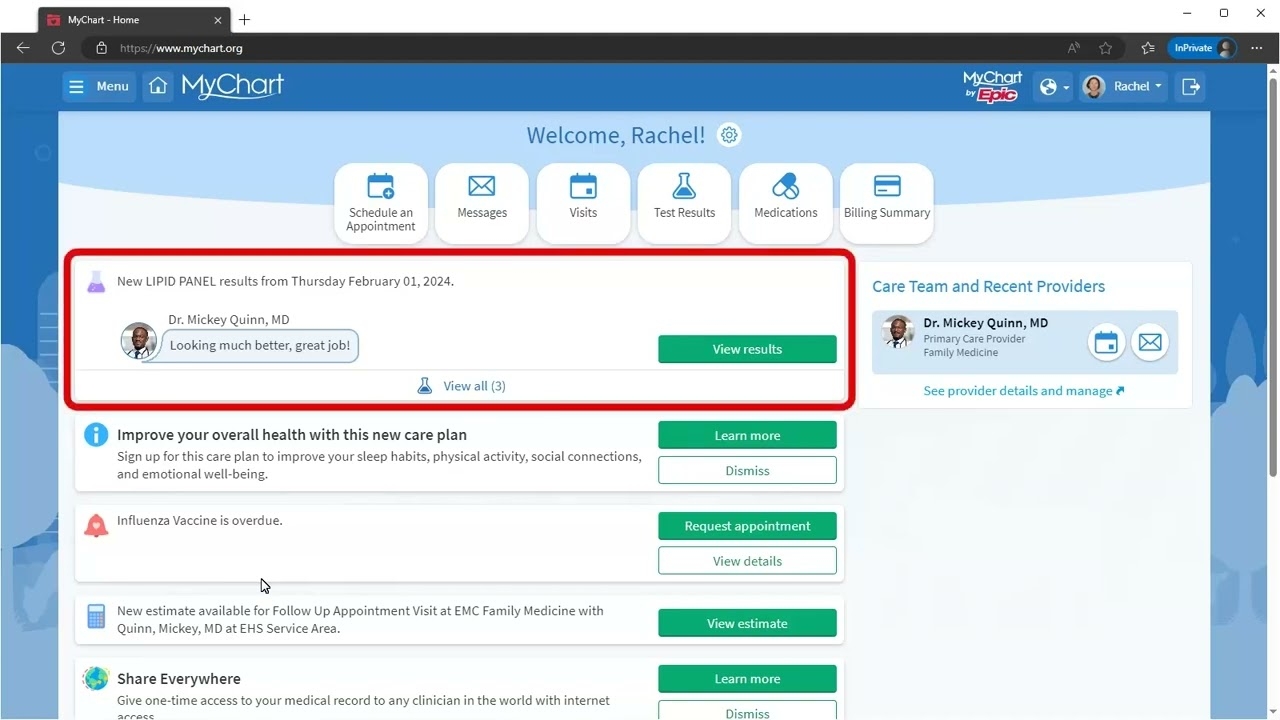The image size is (1280, 720).
Task: Click the View results button
Action: coord(747,349)
